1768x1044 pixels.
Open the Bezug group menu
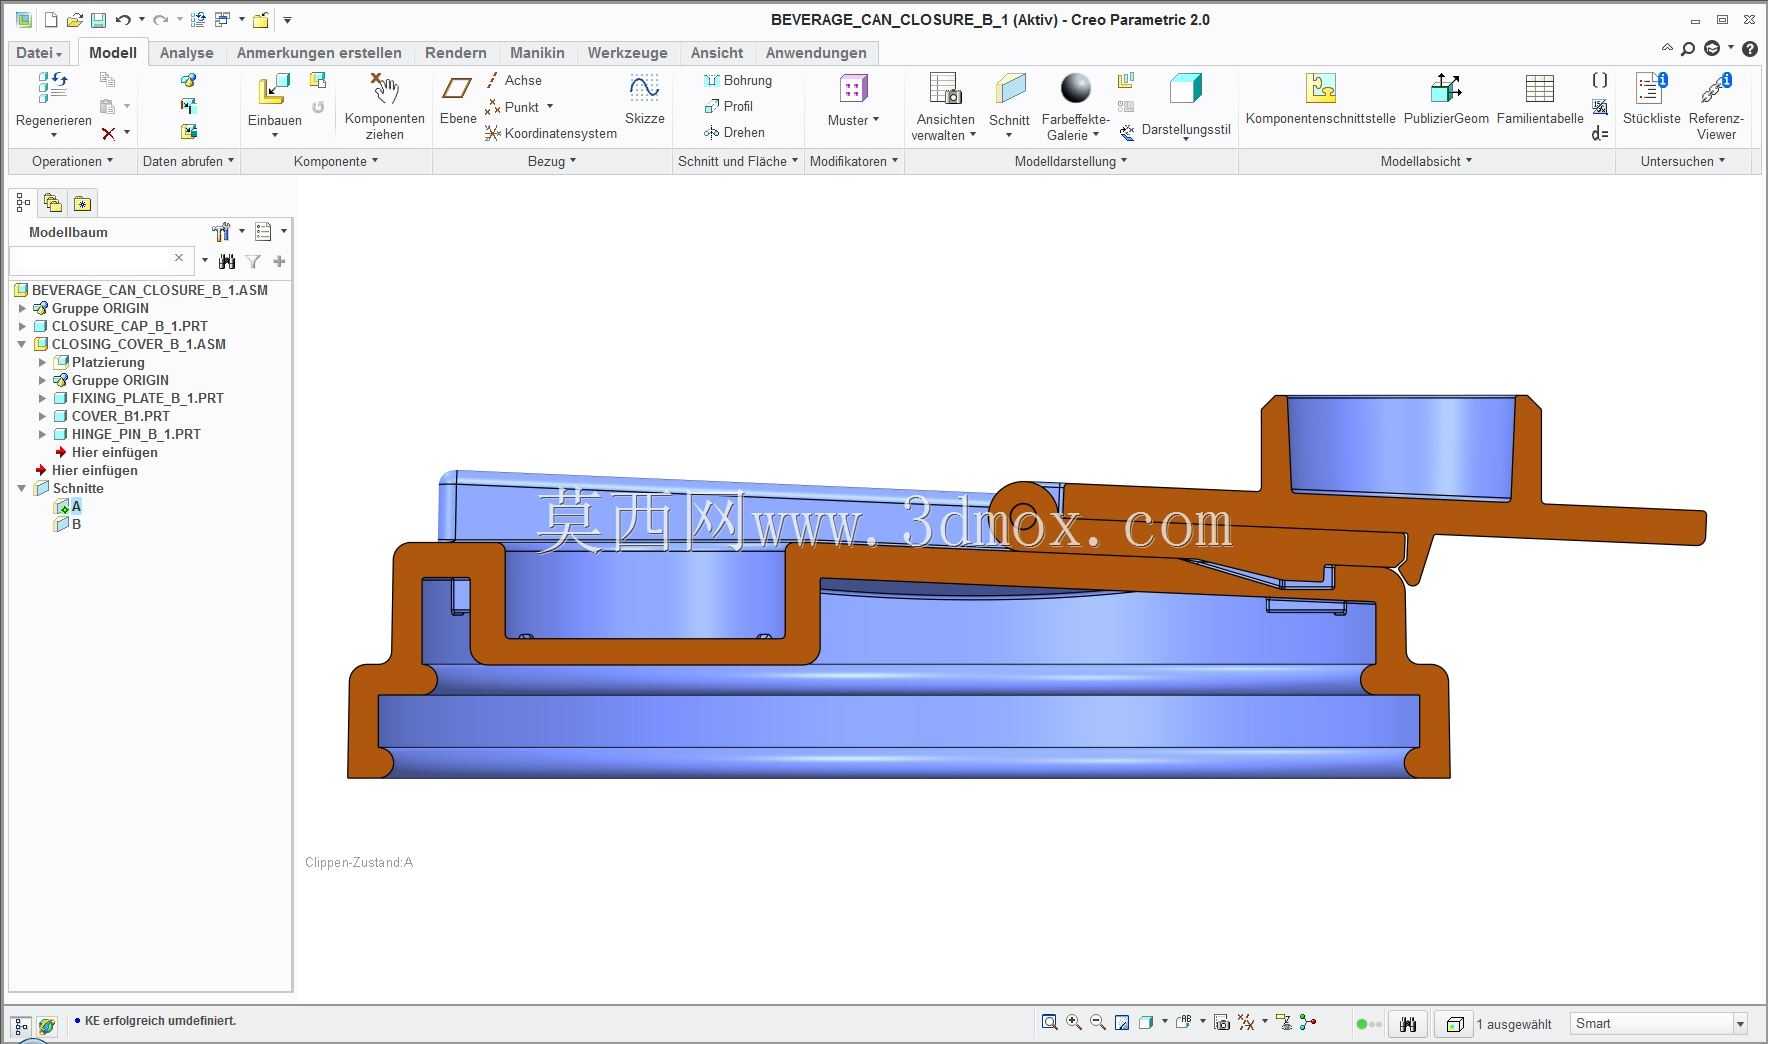(552, 161)
